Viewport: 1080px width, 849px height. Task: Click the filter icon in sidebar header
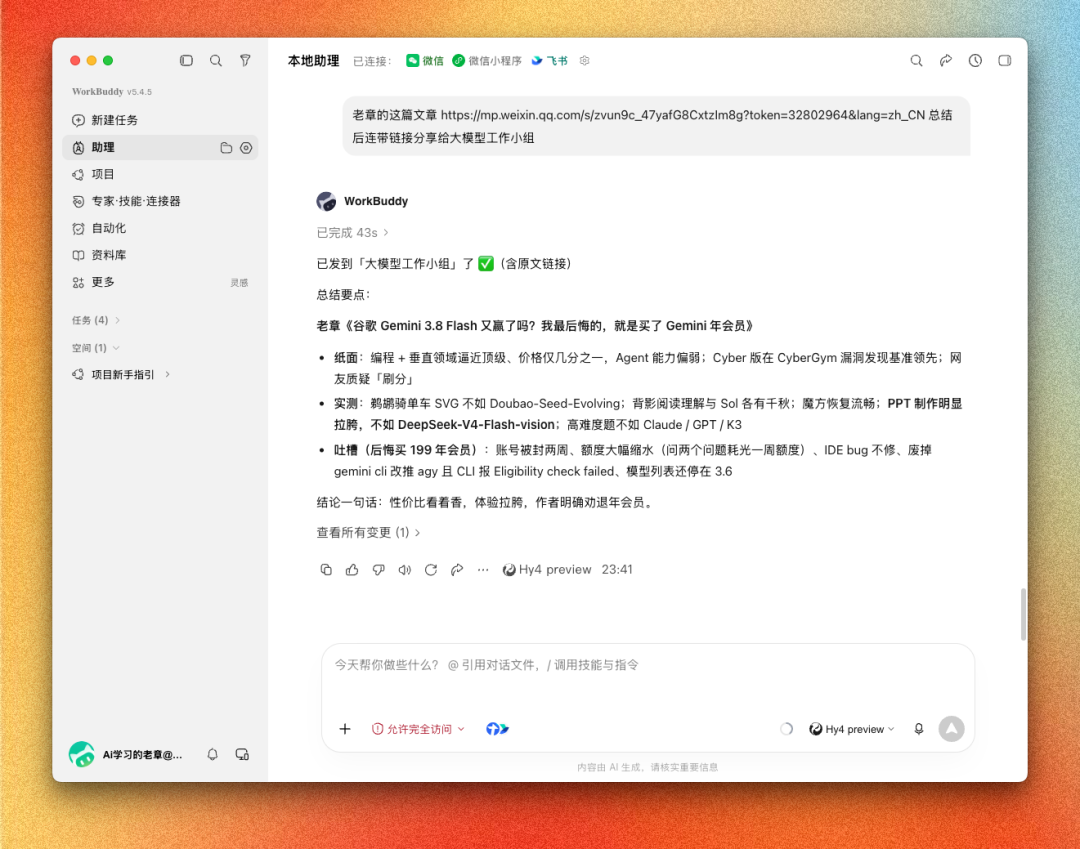point(245,61)
